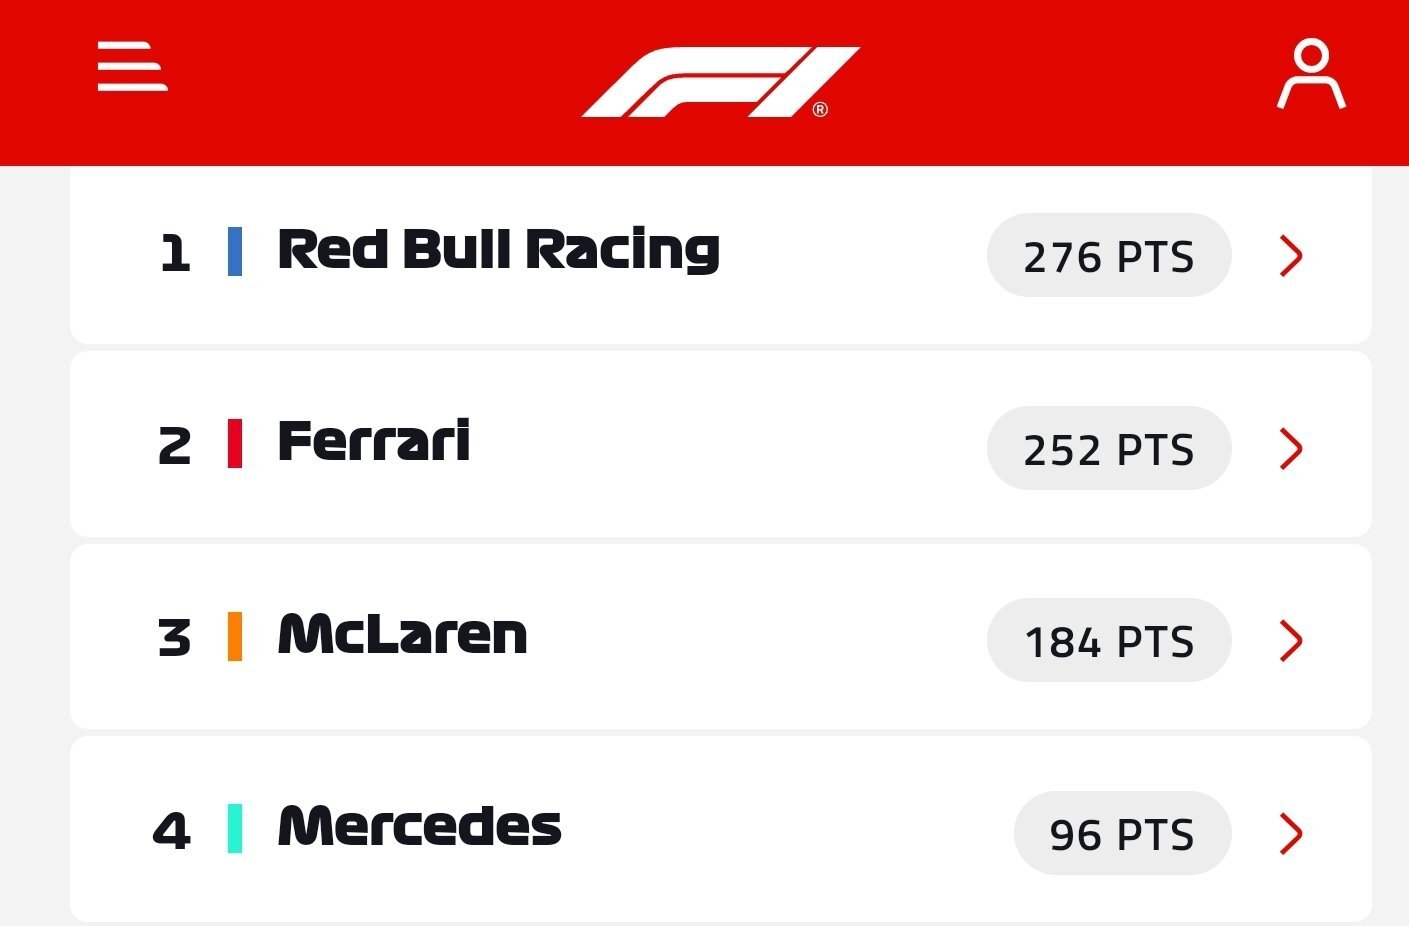Click position number 1 in standings

(x=175, y=253)
